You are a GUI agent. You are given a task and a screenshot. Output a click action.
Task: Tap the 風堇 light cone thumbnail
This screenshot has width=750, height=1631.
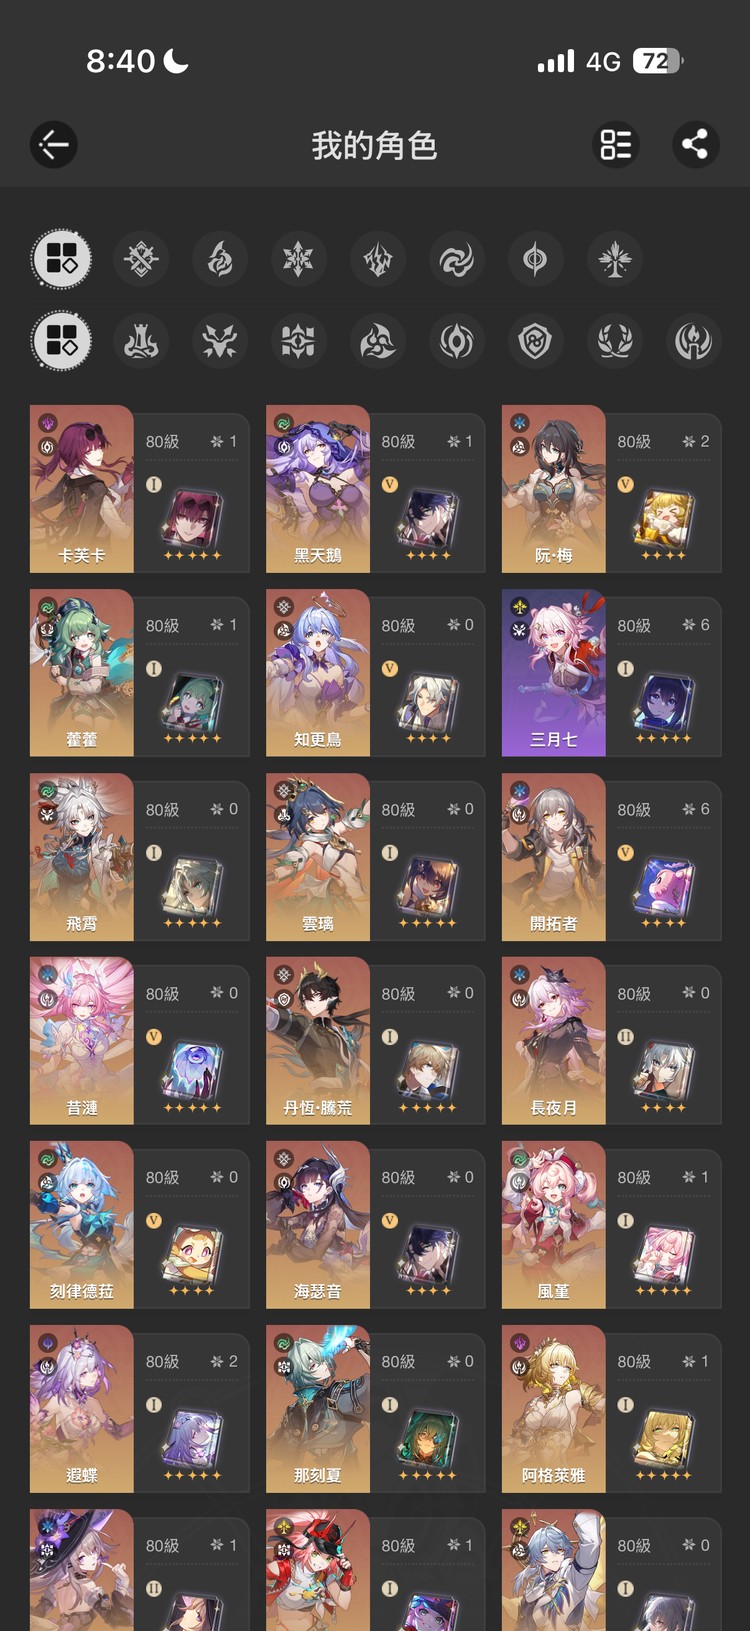click(x=662, y=1254)
